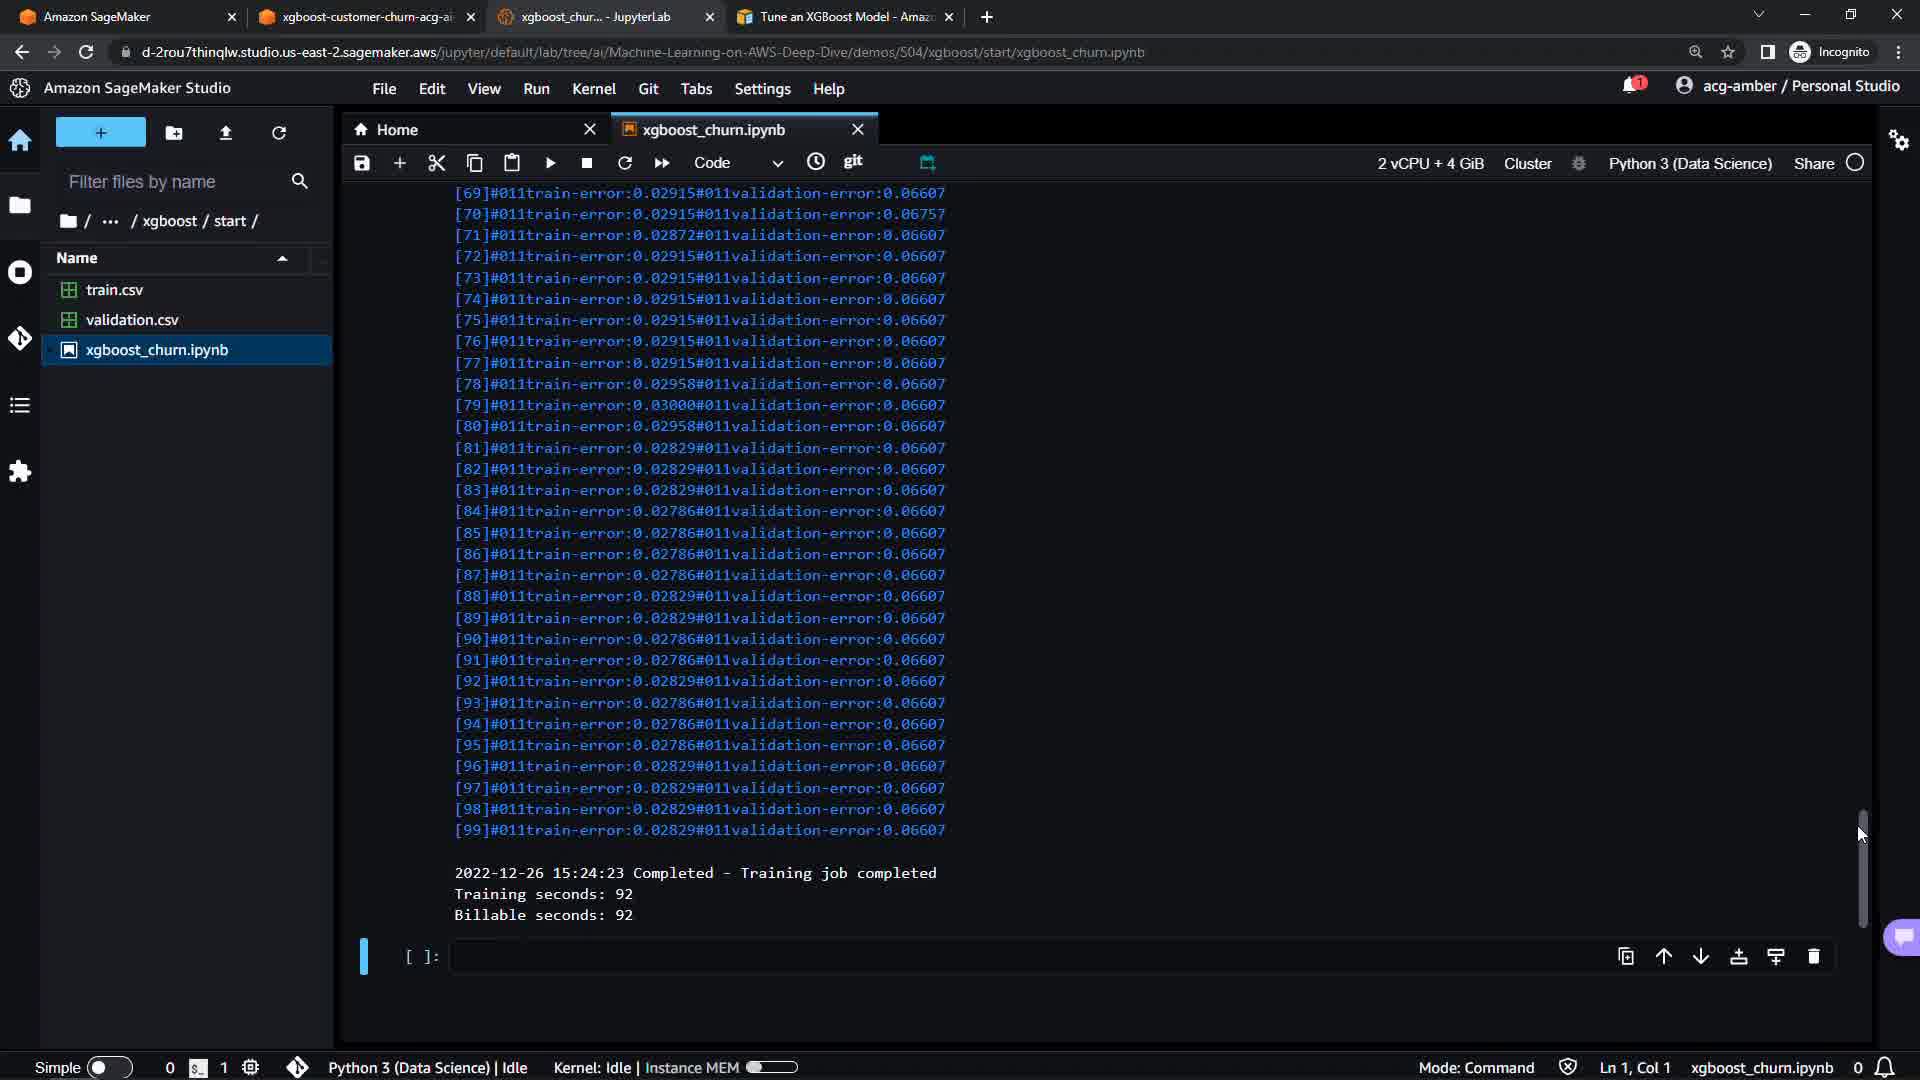The height and width of the screenshot is (1080, 1920).
Task: Open Git sidebar panel
Action: click(20, 338)
